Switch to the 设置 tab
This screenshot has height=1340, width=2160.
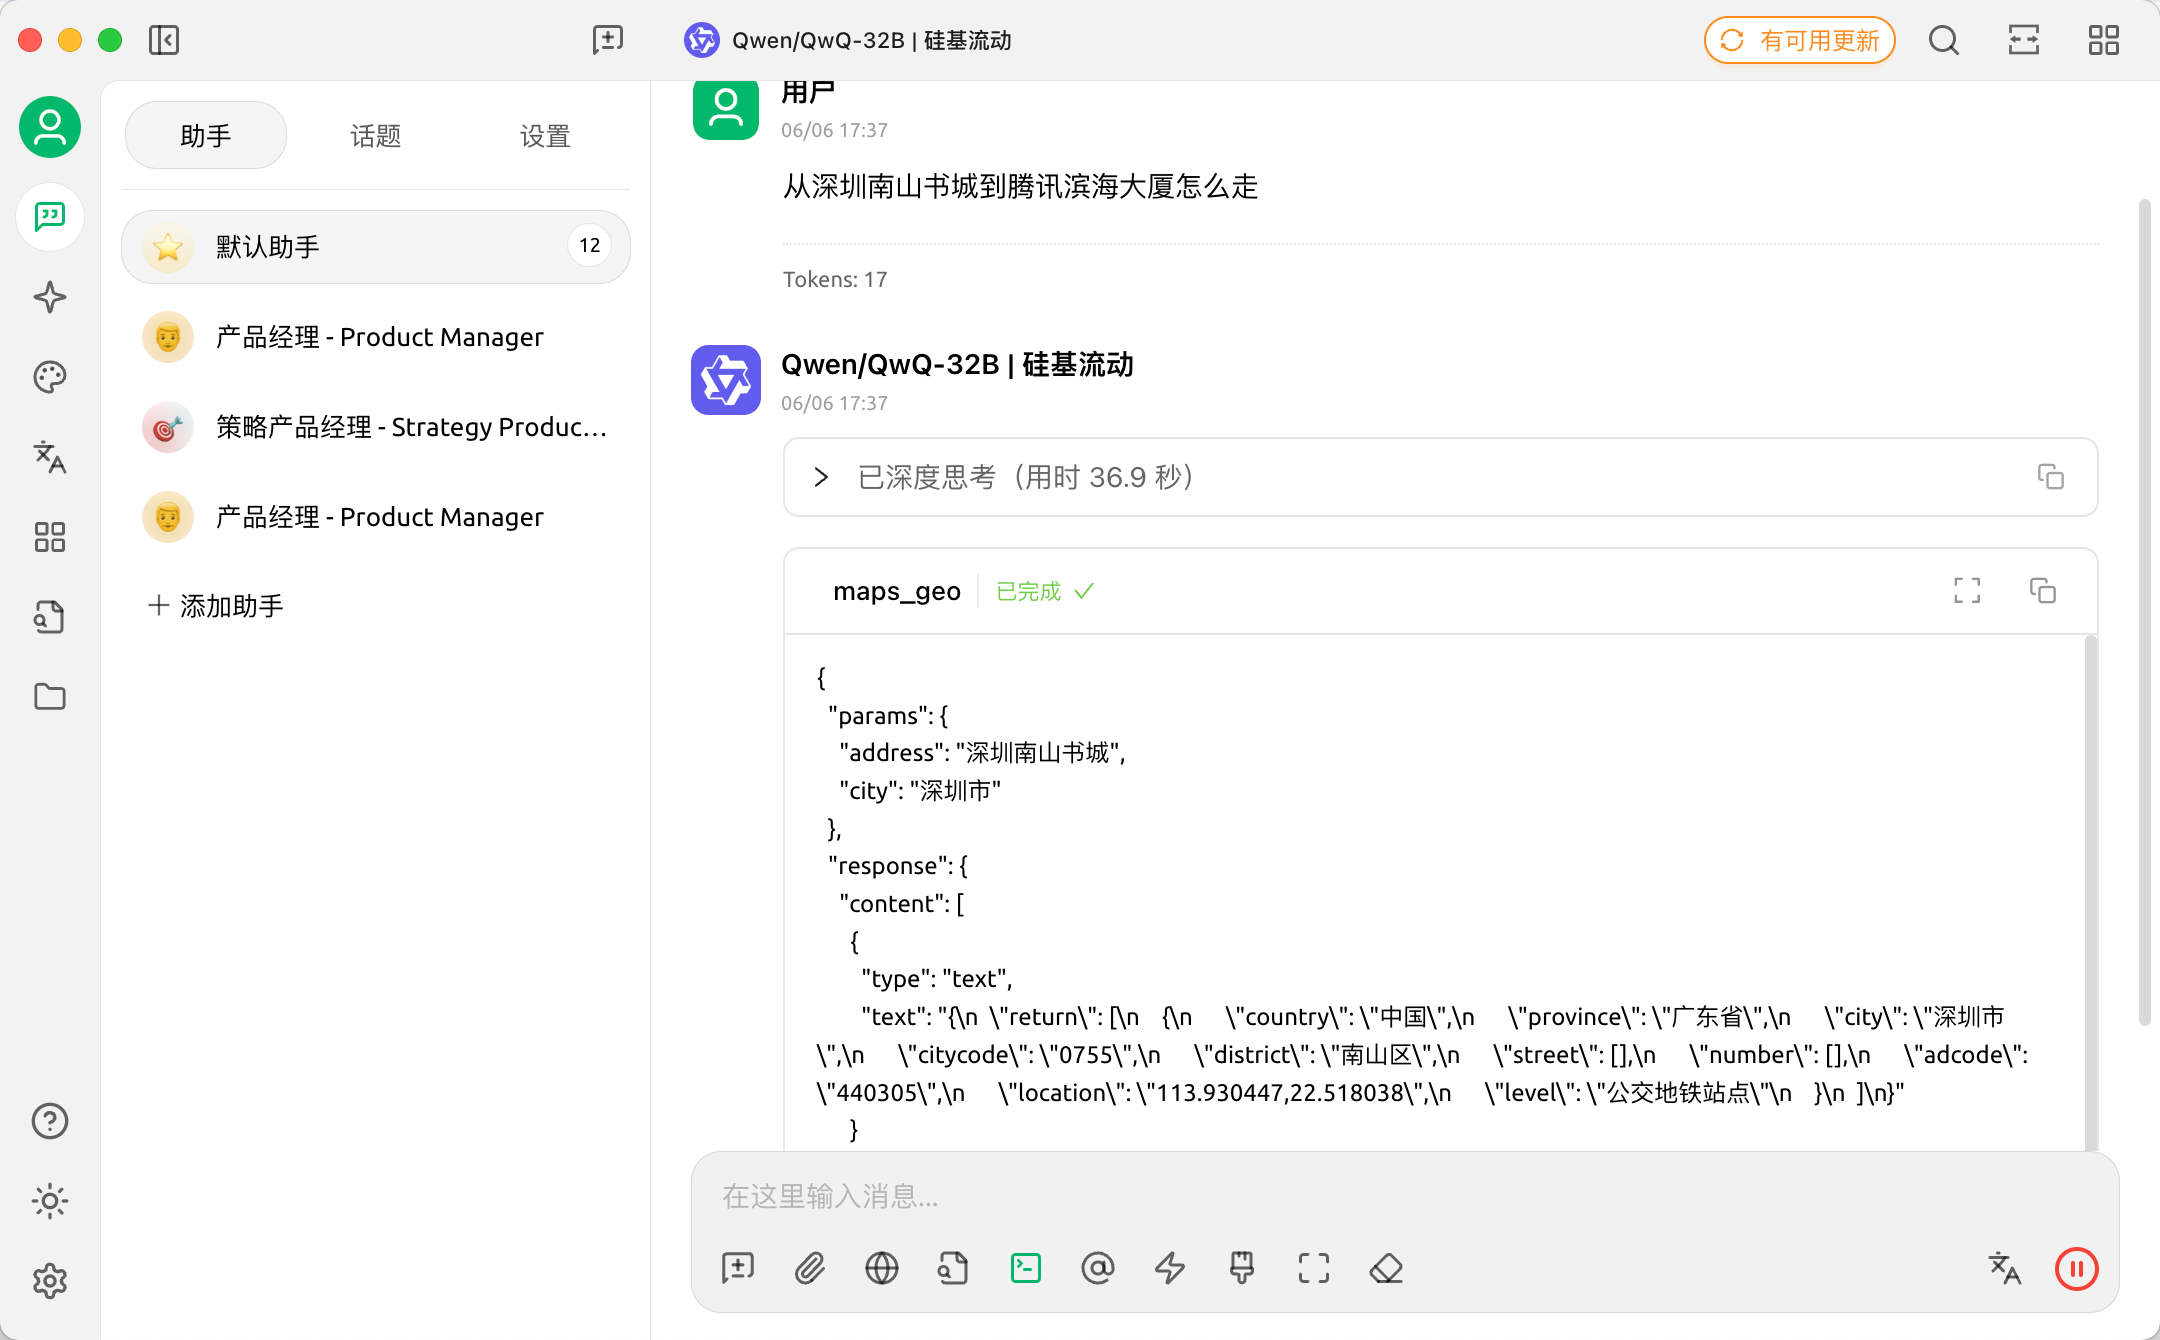coord(545,135)
